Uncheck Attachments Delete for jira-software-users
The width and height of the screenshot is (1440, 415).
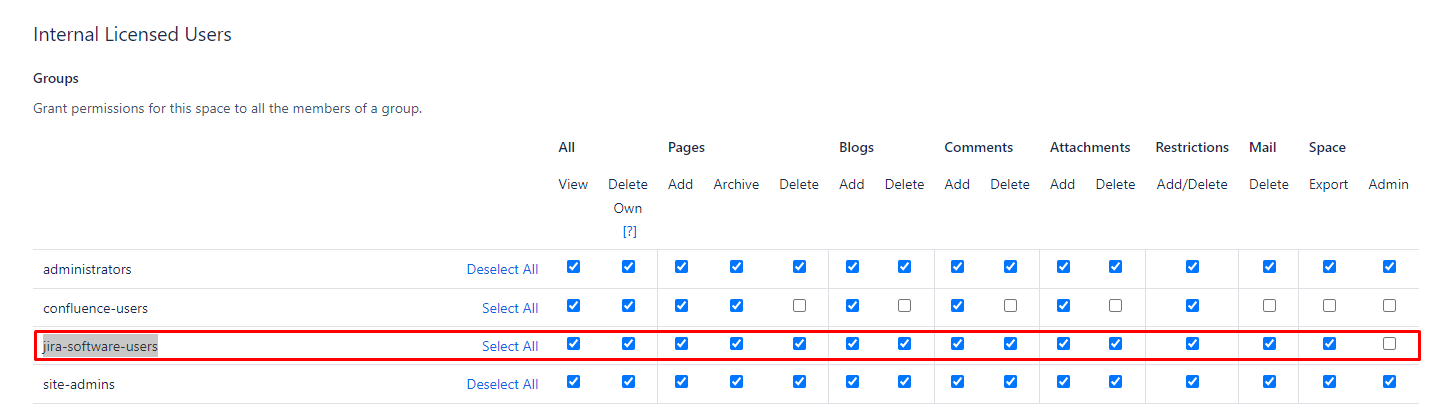tap(1115, 344)
